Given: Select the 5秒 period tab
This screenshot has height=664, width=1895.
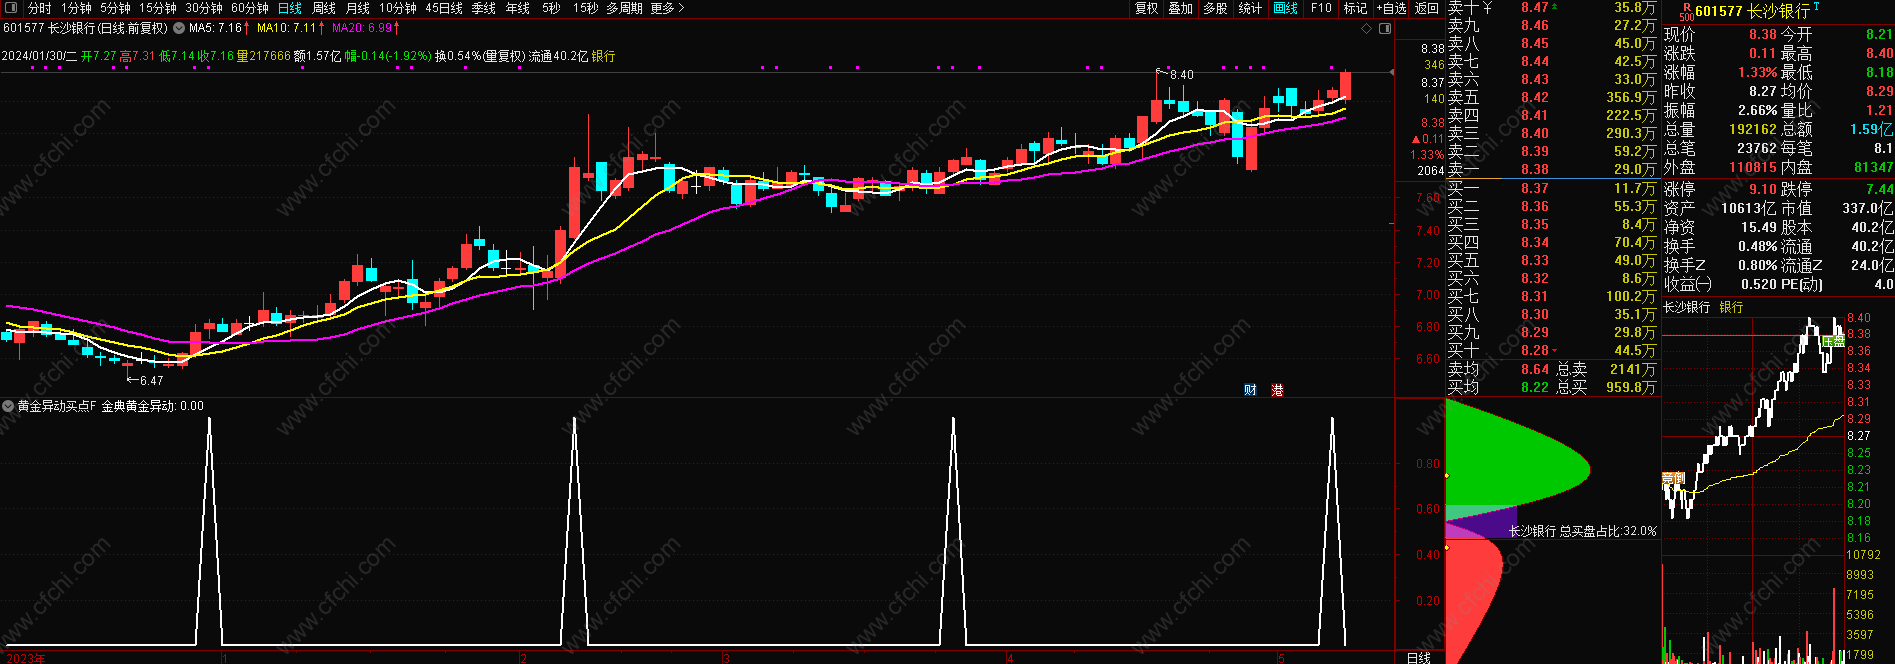Looking at the screenshot, I should [551, 8].
